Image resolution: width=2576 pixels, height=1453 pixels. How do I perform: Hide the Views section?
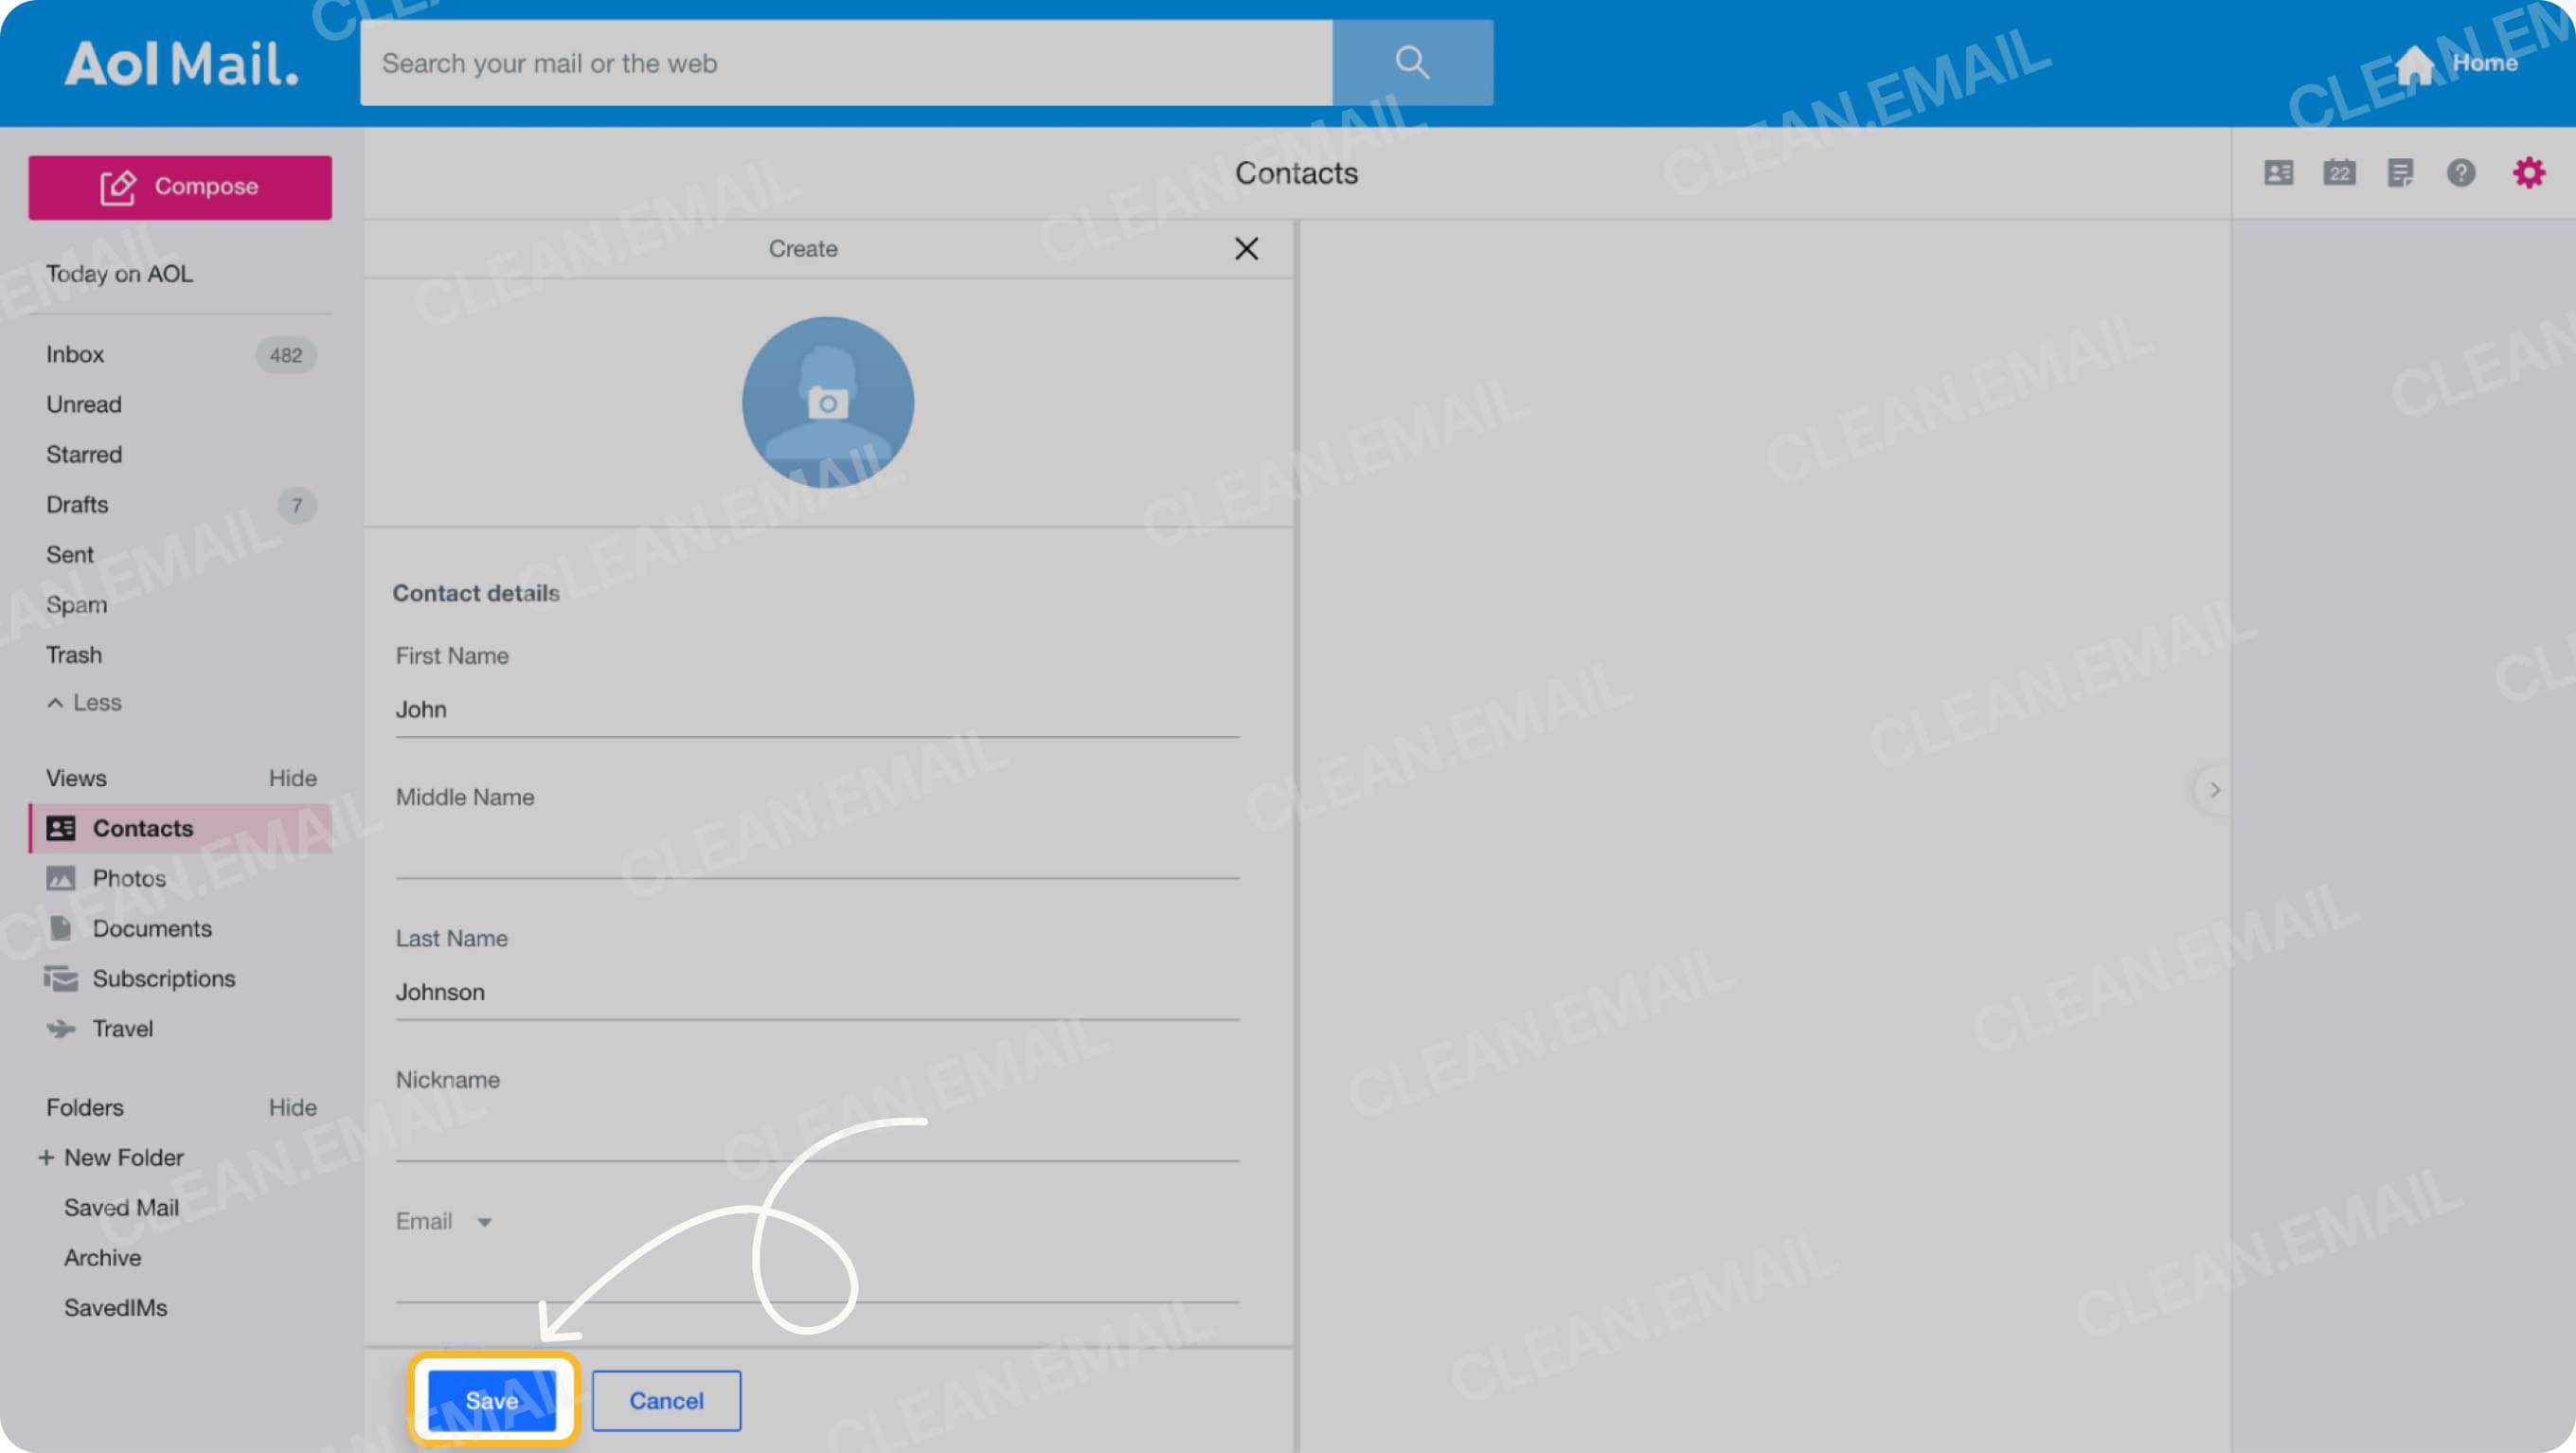pyautogui.click(x=292, y=777)
